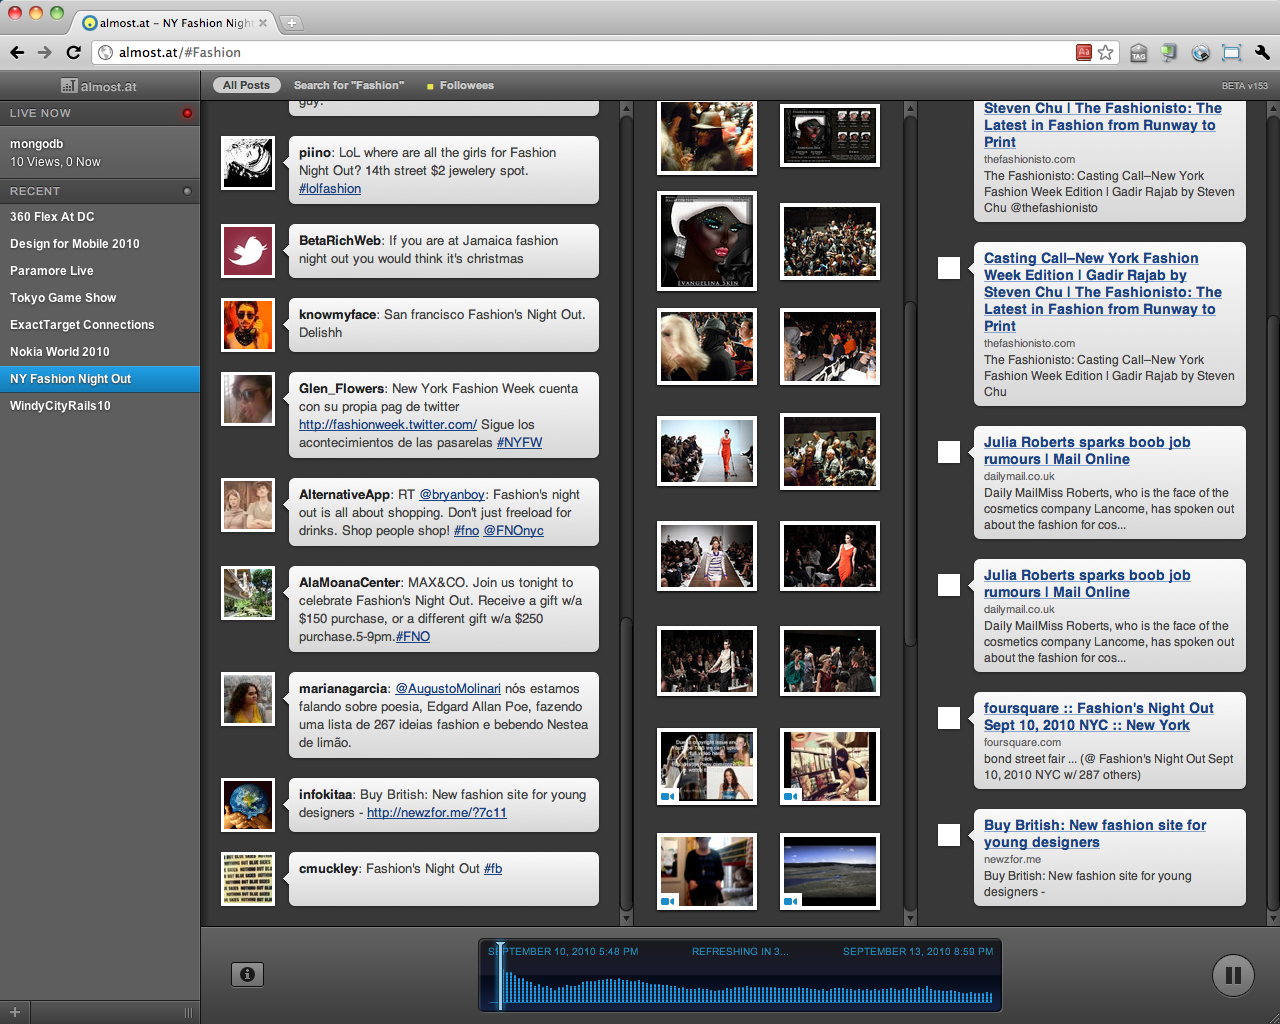Image resolution: width=1280 pixels, height=1024 pixels.
Task: Click infokitaa's globe avatar
Action: pyautogui.click(x=248, y=804)
